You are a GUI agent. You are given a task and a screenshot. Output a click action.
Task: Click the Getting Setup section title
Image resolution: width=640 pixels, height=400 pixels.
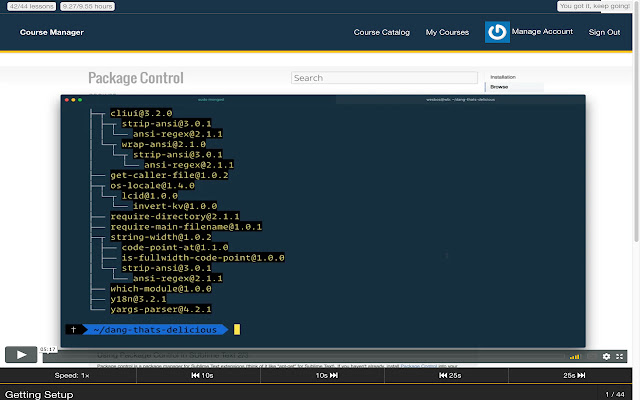[x=39, y=395]
